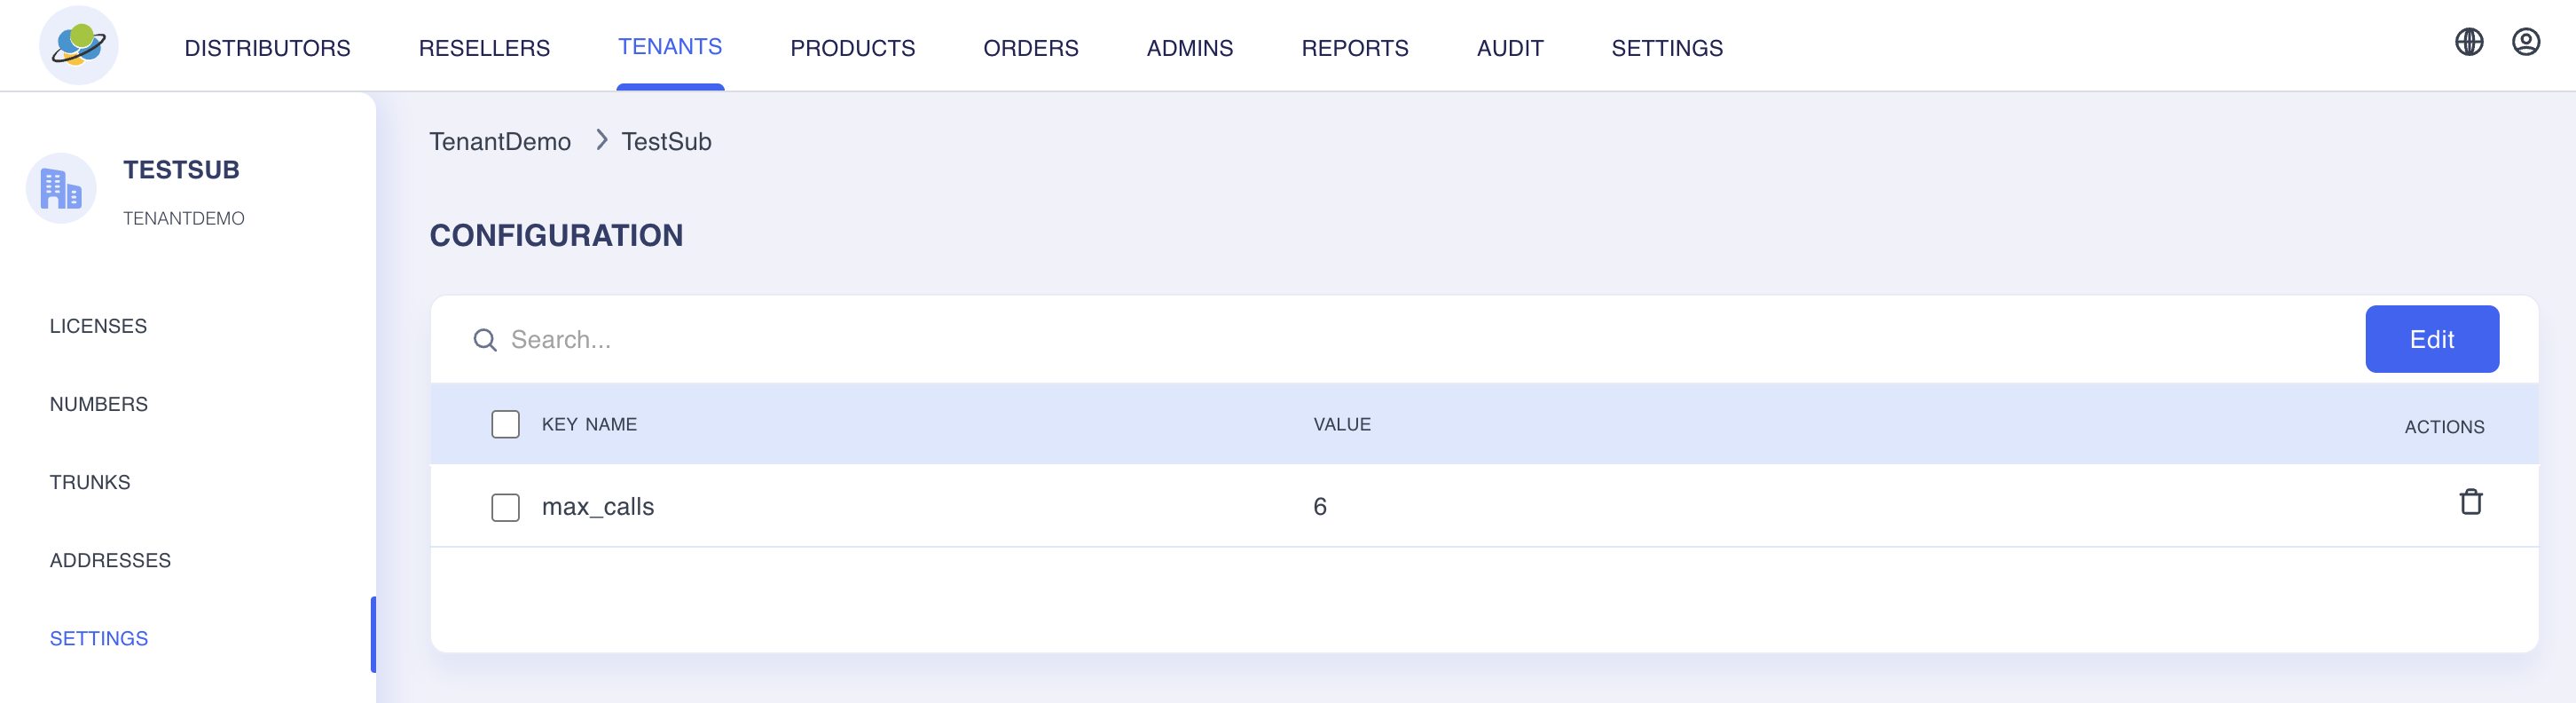Viewport: 2576px width, 703px height.
Task: Click the breadcrumb chevron arrow
Action: coord(601,140)
